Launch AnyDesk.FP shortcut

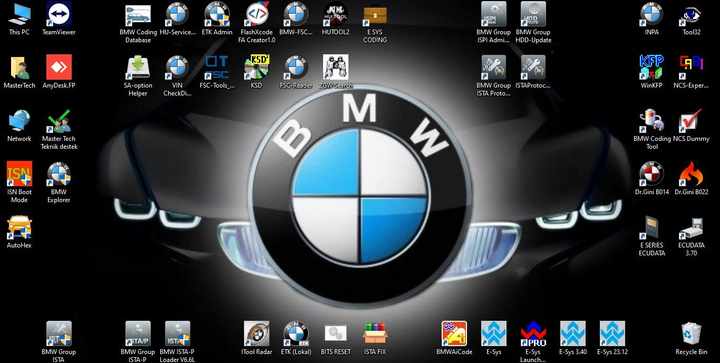(x=59, y=72)
